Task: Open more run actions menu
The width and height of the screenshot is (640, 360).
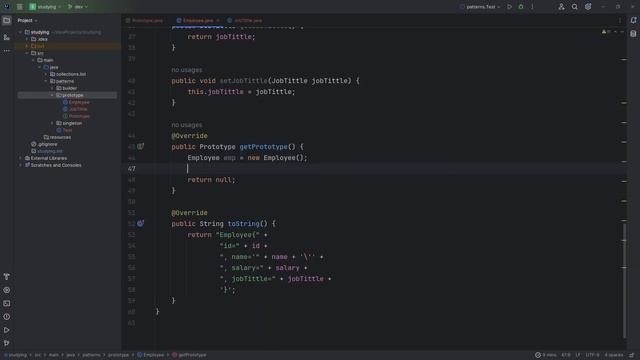Action: click(532, 7)
